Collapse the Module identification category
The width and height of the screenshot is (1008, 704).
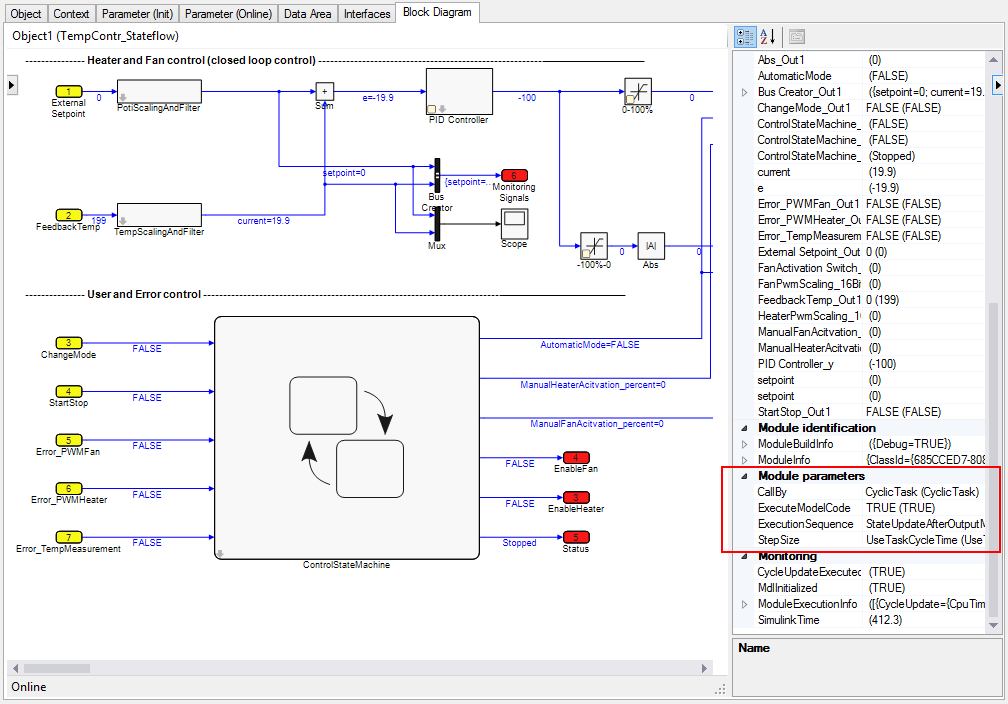point(744,428)
